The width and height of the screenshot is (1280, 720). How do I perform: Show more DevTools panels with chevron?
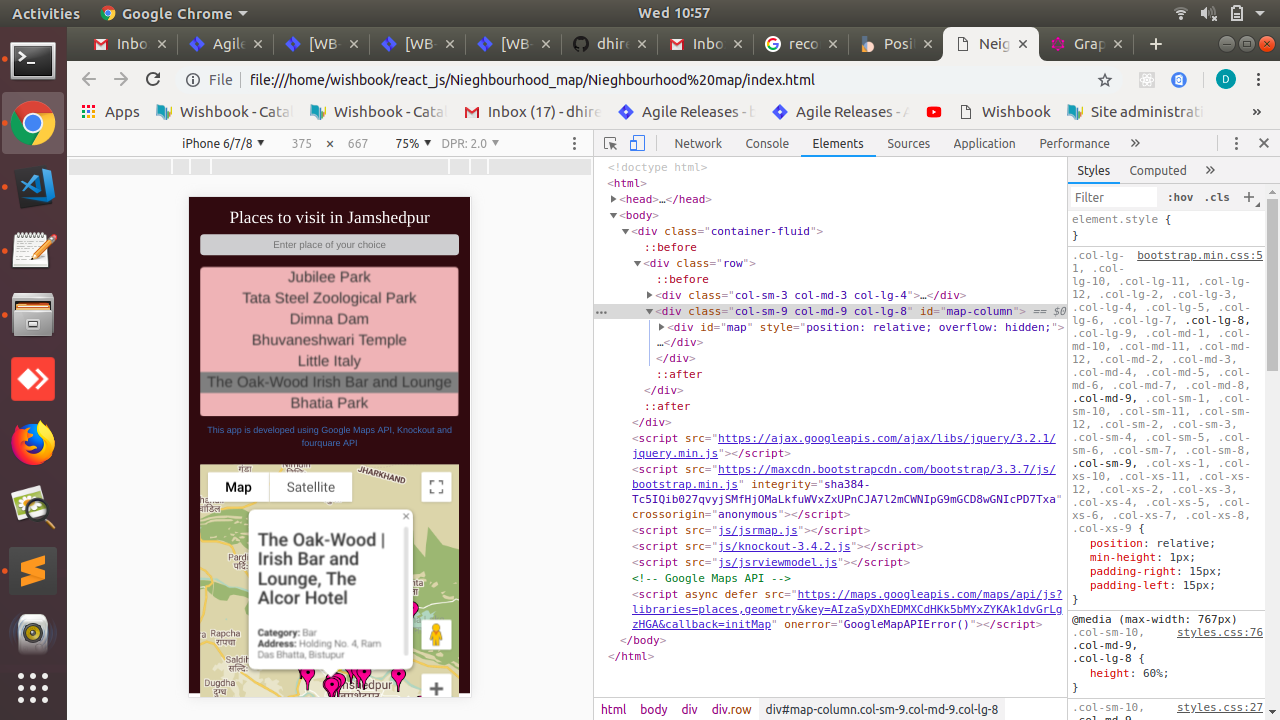pos(1135,143)
